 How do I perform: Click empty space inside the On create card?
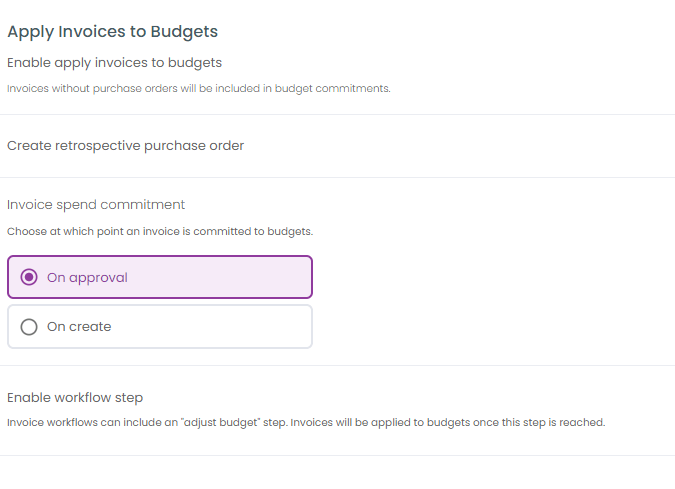[211, 327]
